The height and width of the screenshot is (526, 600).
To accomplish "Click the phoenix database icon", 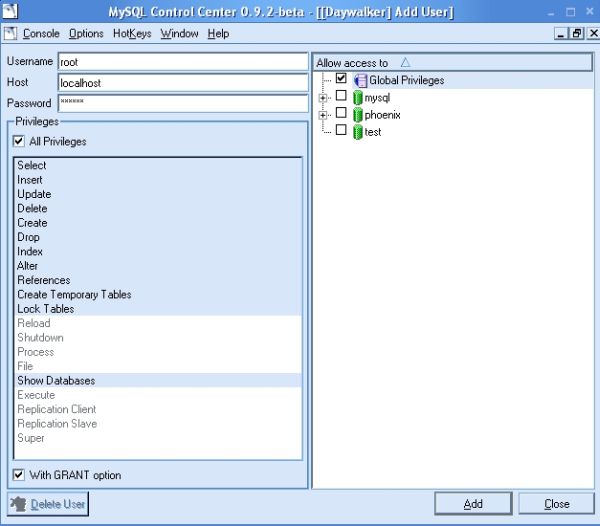I will pyautogui.click(x=358, y=115).
